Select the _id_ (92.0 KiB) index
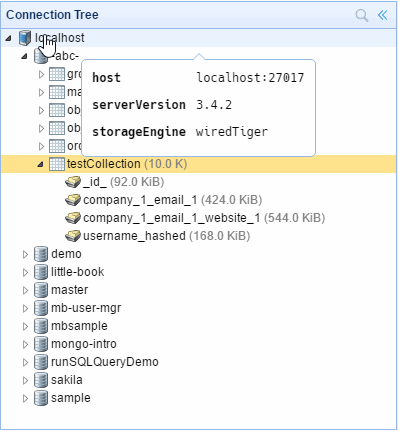Viewport: 398px width, 433px height. [x=123, y=182]
